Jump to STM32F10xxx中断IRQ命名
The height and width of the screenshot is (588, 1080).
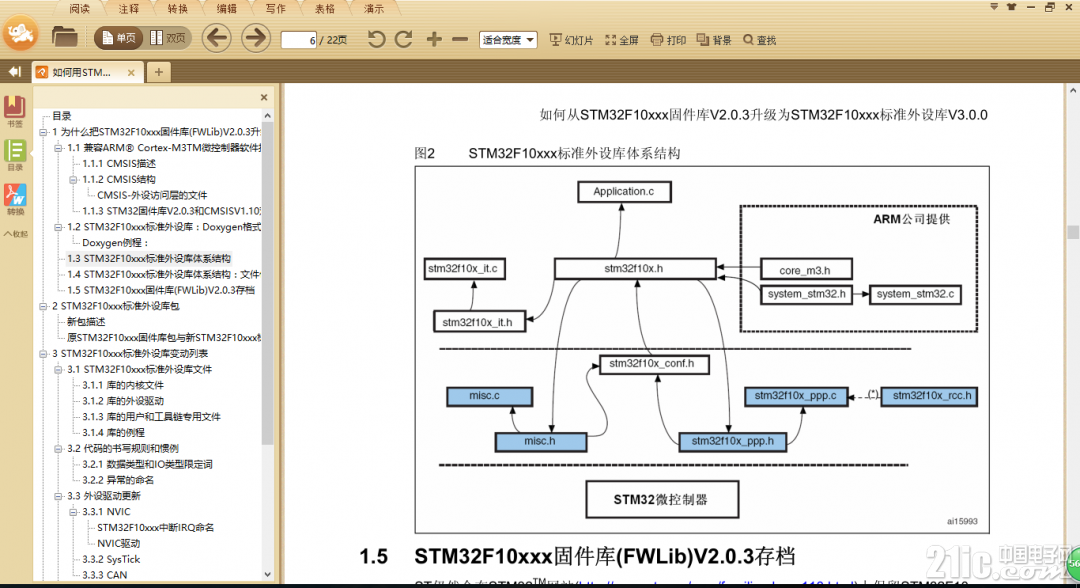pyautogui.click(x=156, y=528)
